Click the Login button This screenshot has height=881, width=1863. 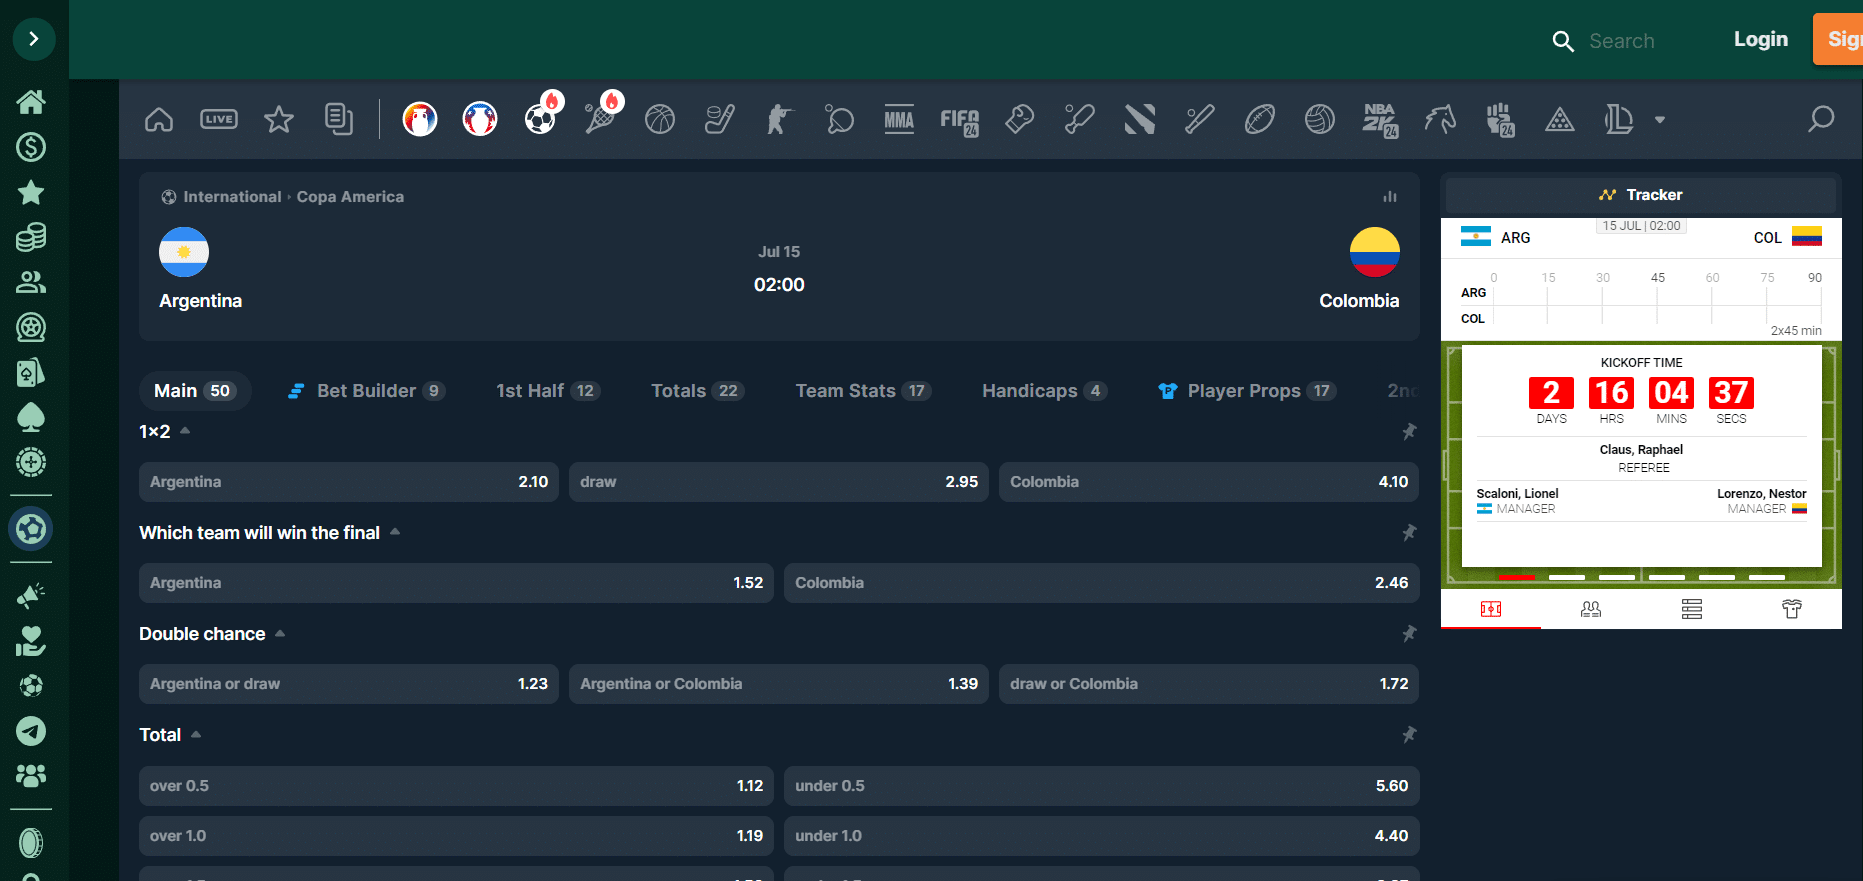1760,39
